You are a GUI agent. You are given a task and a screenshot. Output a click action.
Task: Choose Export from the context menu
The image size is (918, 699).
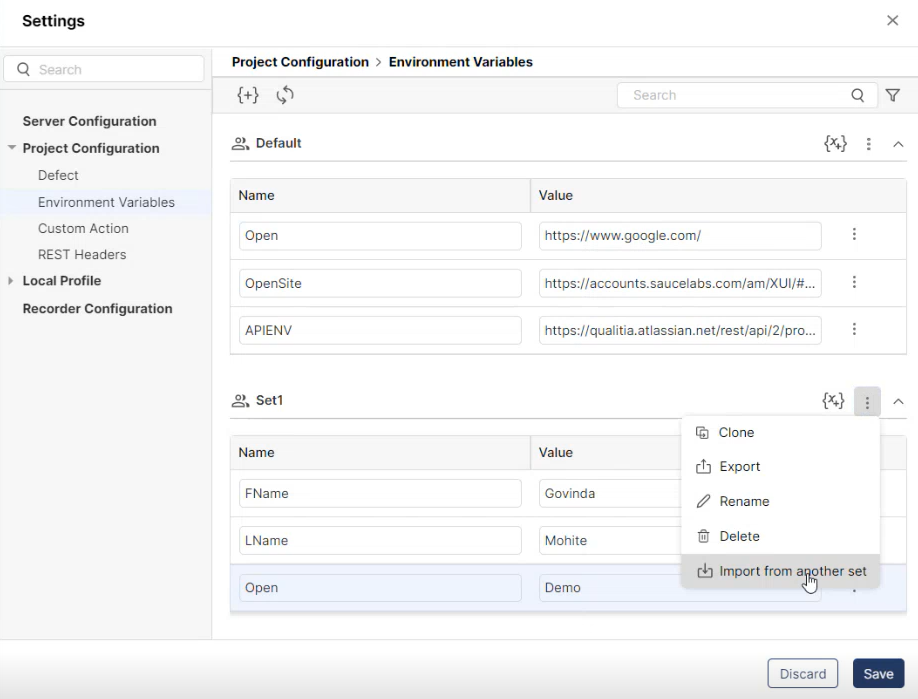[739, 466]
